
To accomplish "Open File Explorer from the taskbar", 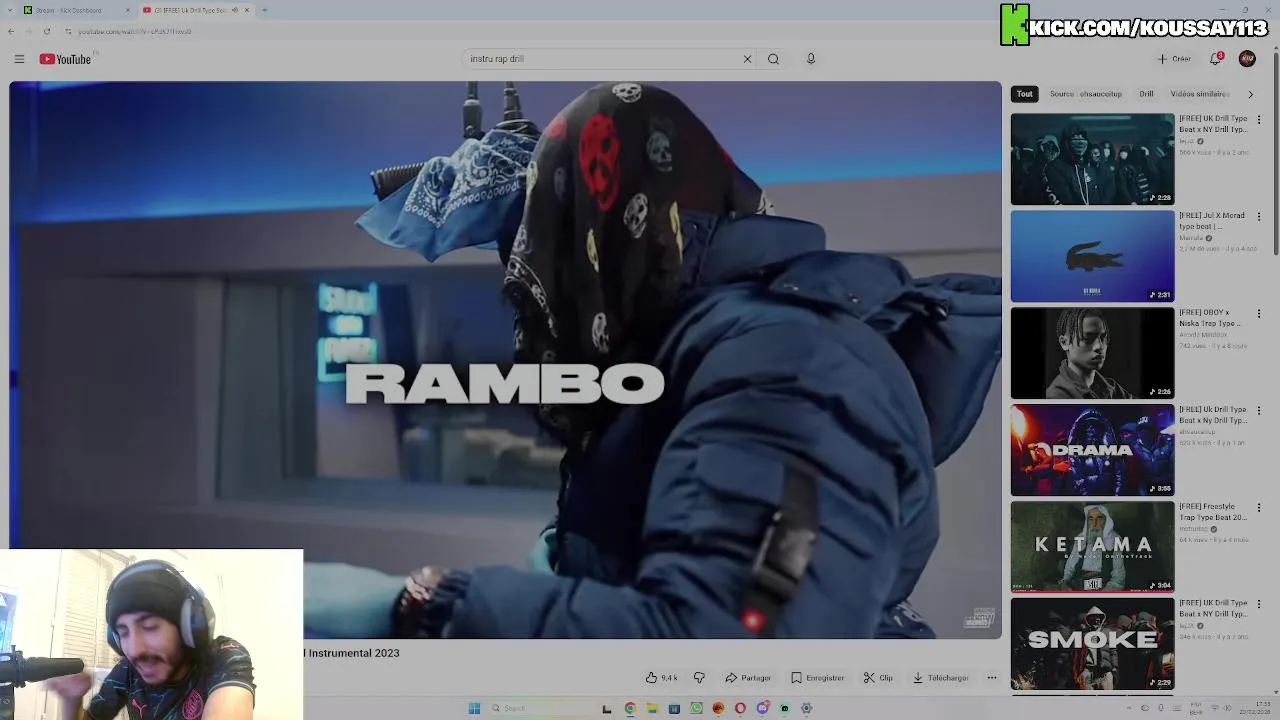I will [652, 708].
